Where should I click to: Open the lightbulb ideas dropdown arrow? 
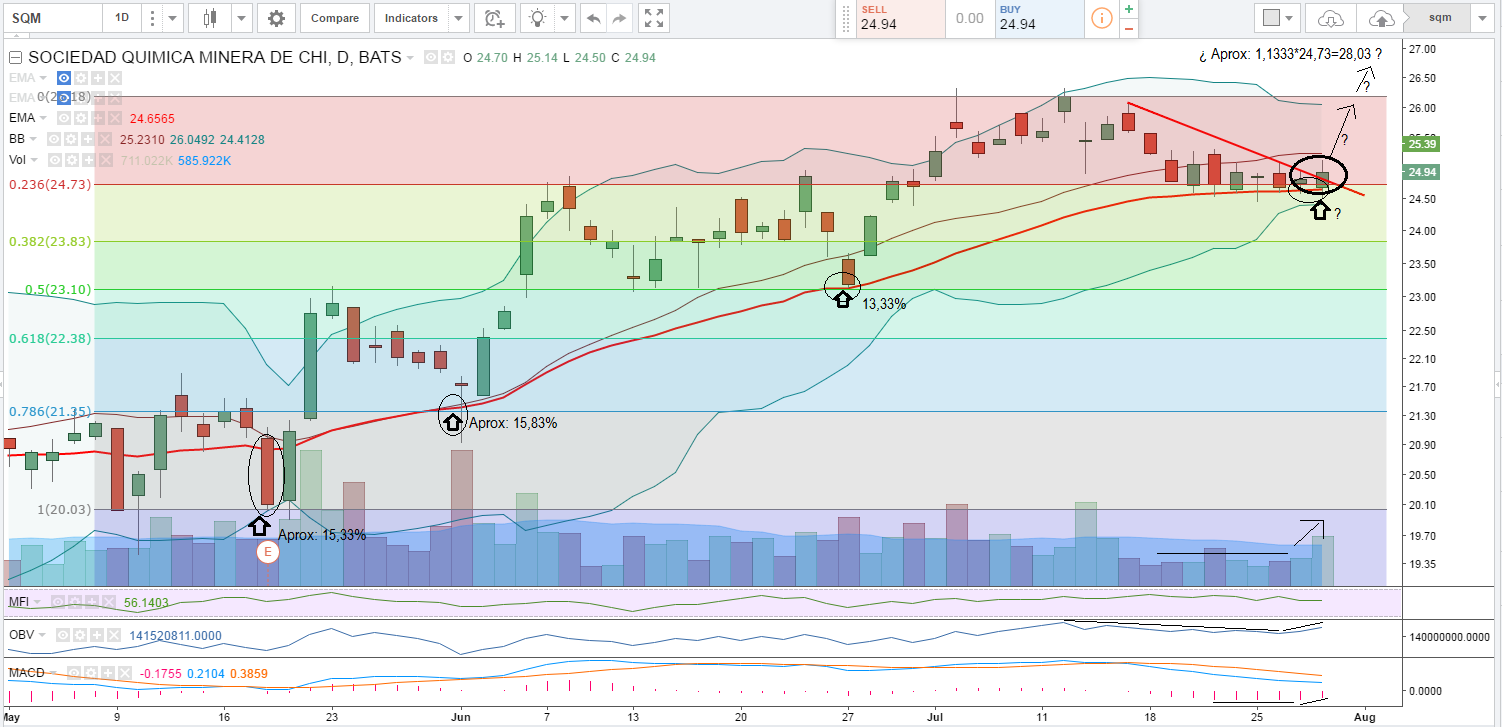click(565, 18)
